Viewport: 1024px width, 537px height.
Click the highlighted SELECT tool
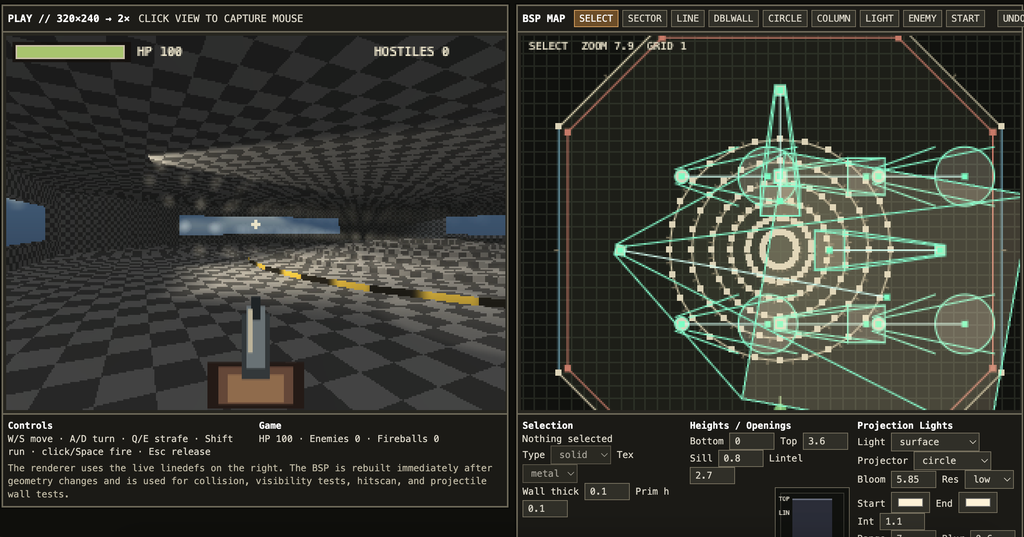[x=596, y=18]
